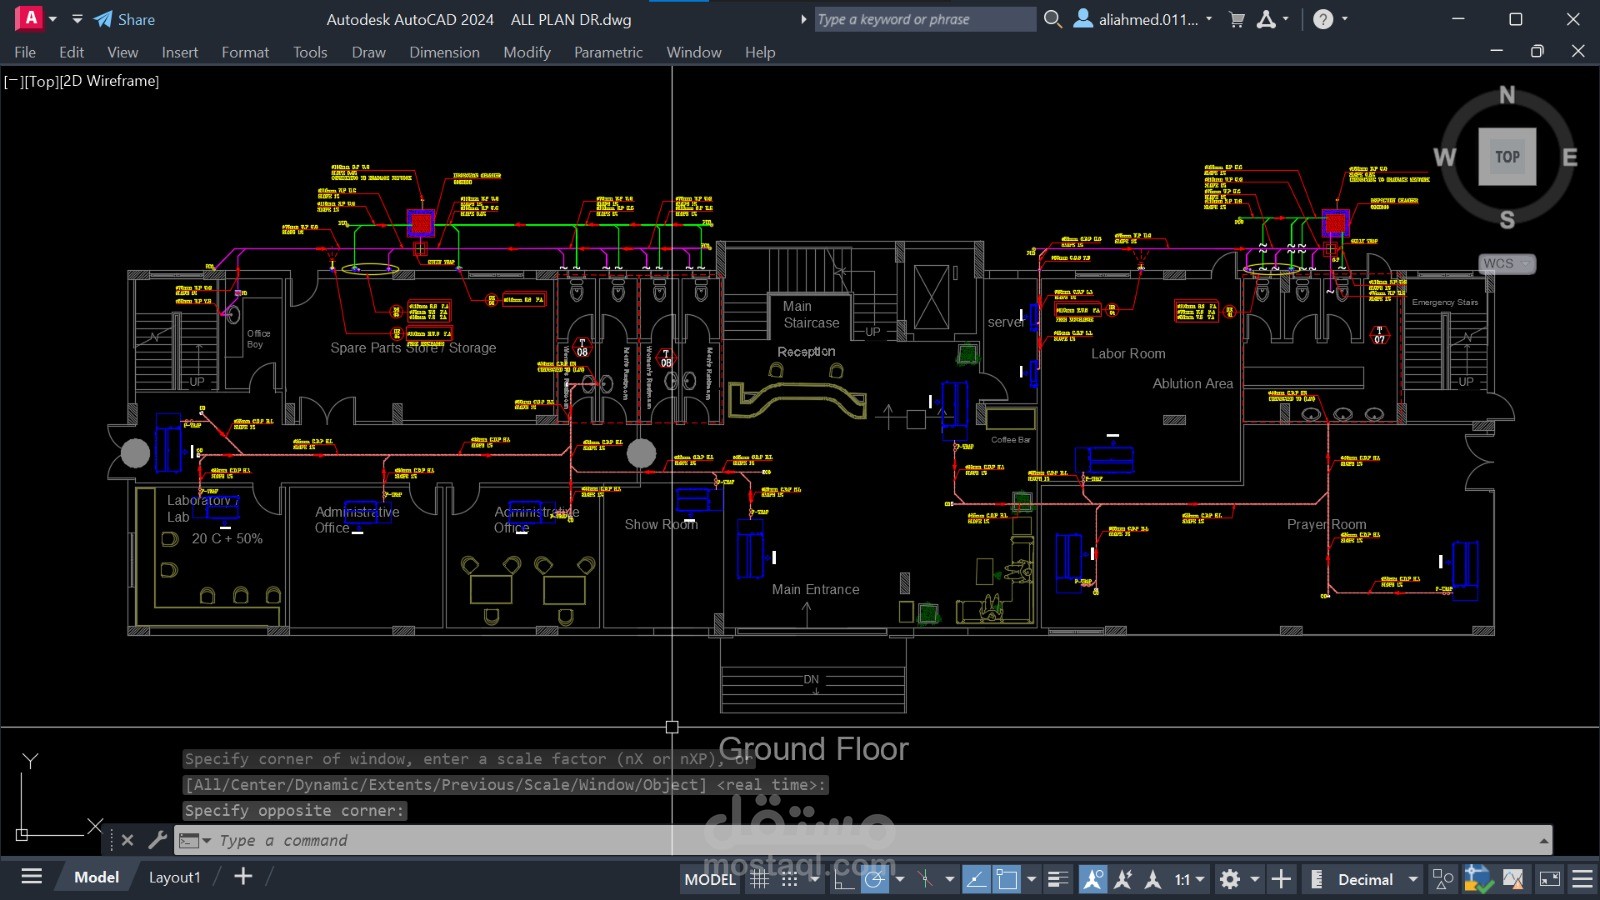Expand workspace switching dropdown arrow
1600x900 pixels.
1254,879
